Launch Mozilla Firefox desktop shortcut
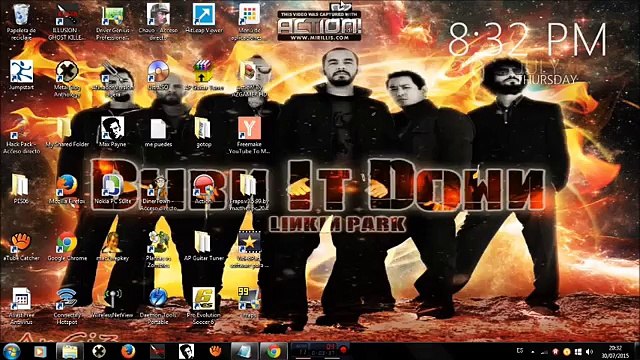Screen dimensions: 640x360 pyautogui.click(x=67, y=189)
